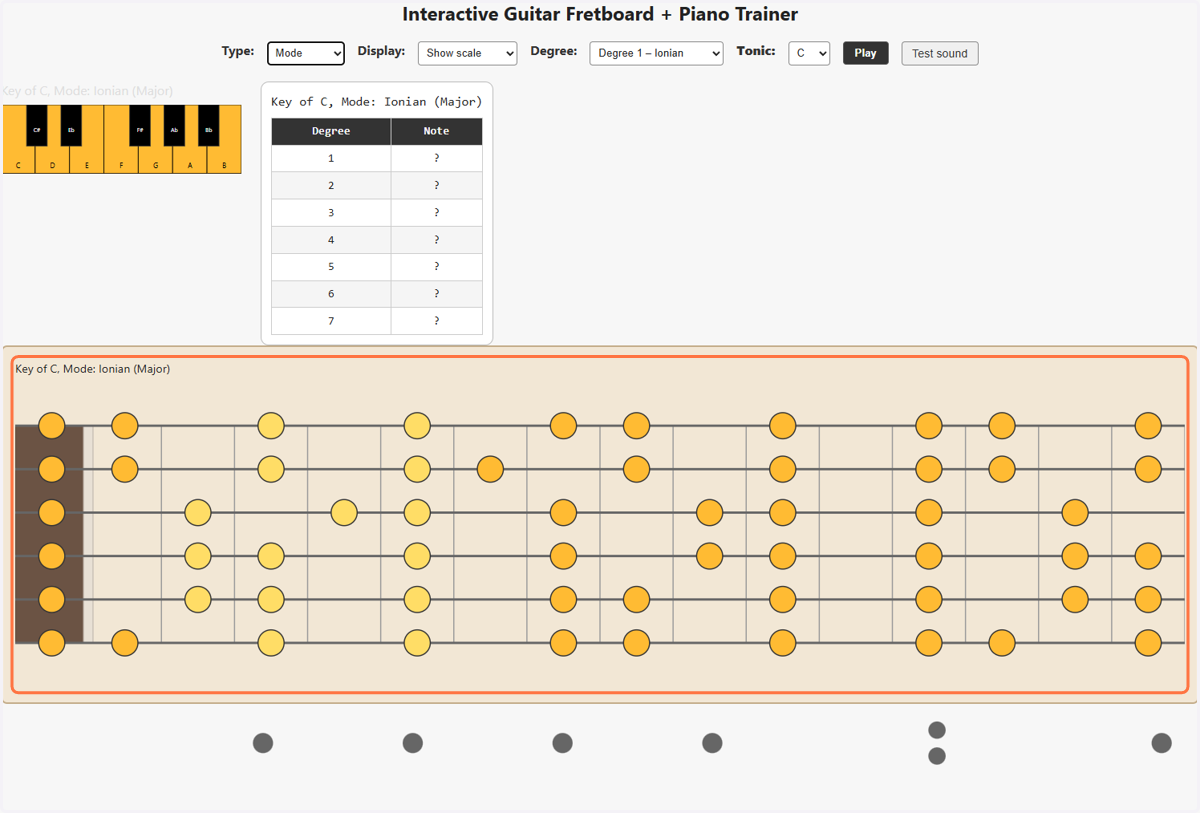Image resolution: width=1200 pixels, height=813 pixels.
Task: Tap the white A piano key
Action: tap(190, 160)
